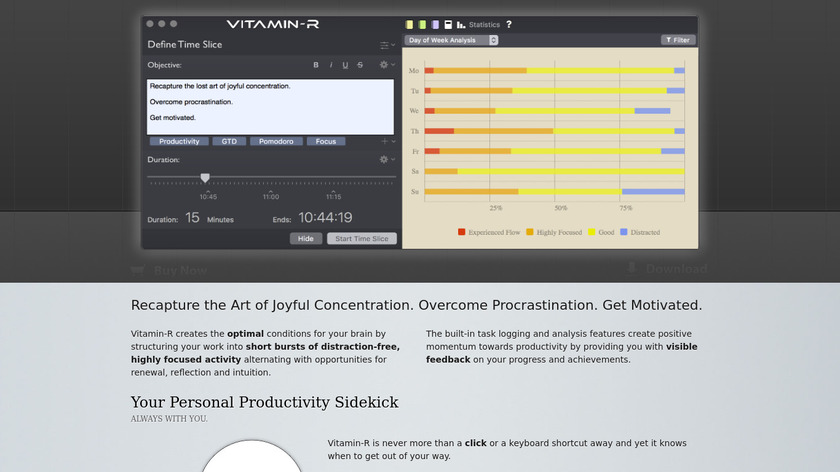Click the "Your Personal Productivity Sidekick" heading
The height and width of the screenshot is (472, 840).
click(x=265, y=402)
